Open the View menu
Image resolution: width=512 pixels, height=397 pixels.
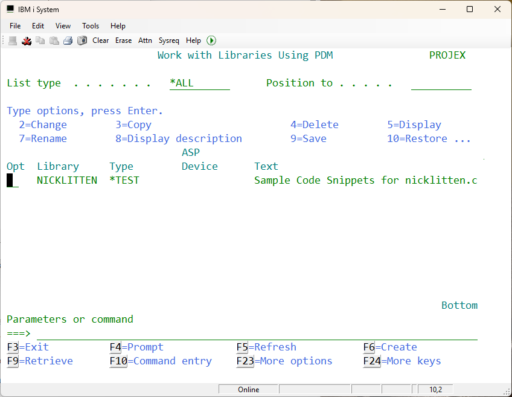pyautogui.click(x=63, y=26)
